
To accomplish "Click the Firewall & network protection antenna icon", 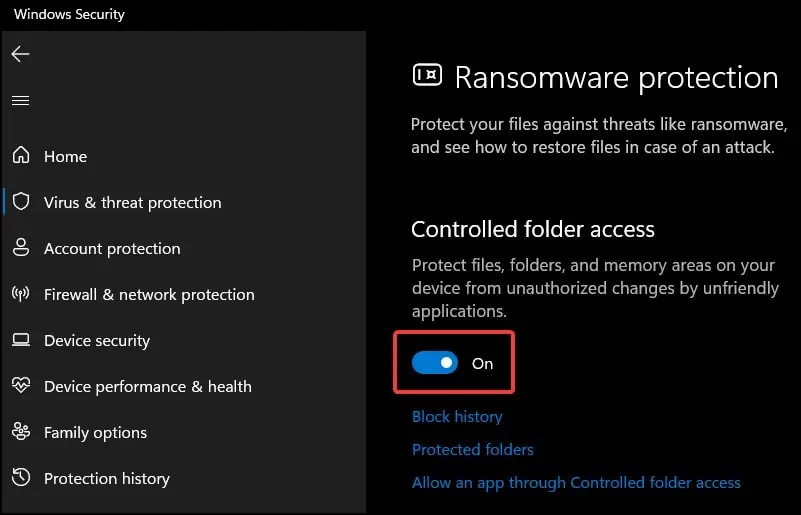I will coord(21,294).
